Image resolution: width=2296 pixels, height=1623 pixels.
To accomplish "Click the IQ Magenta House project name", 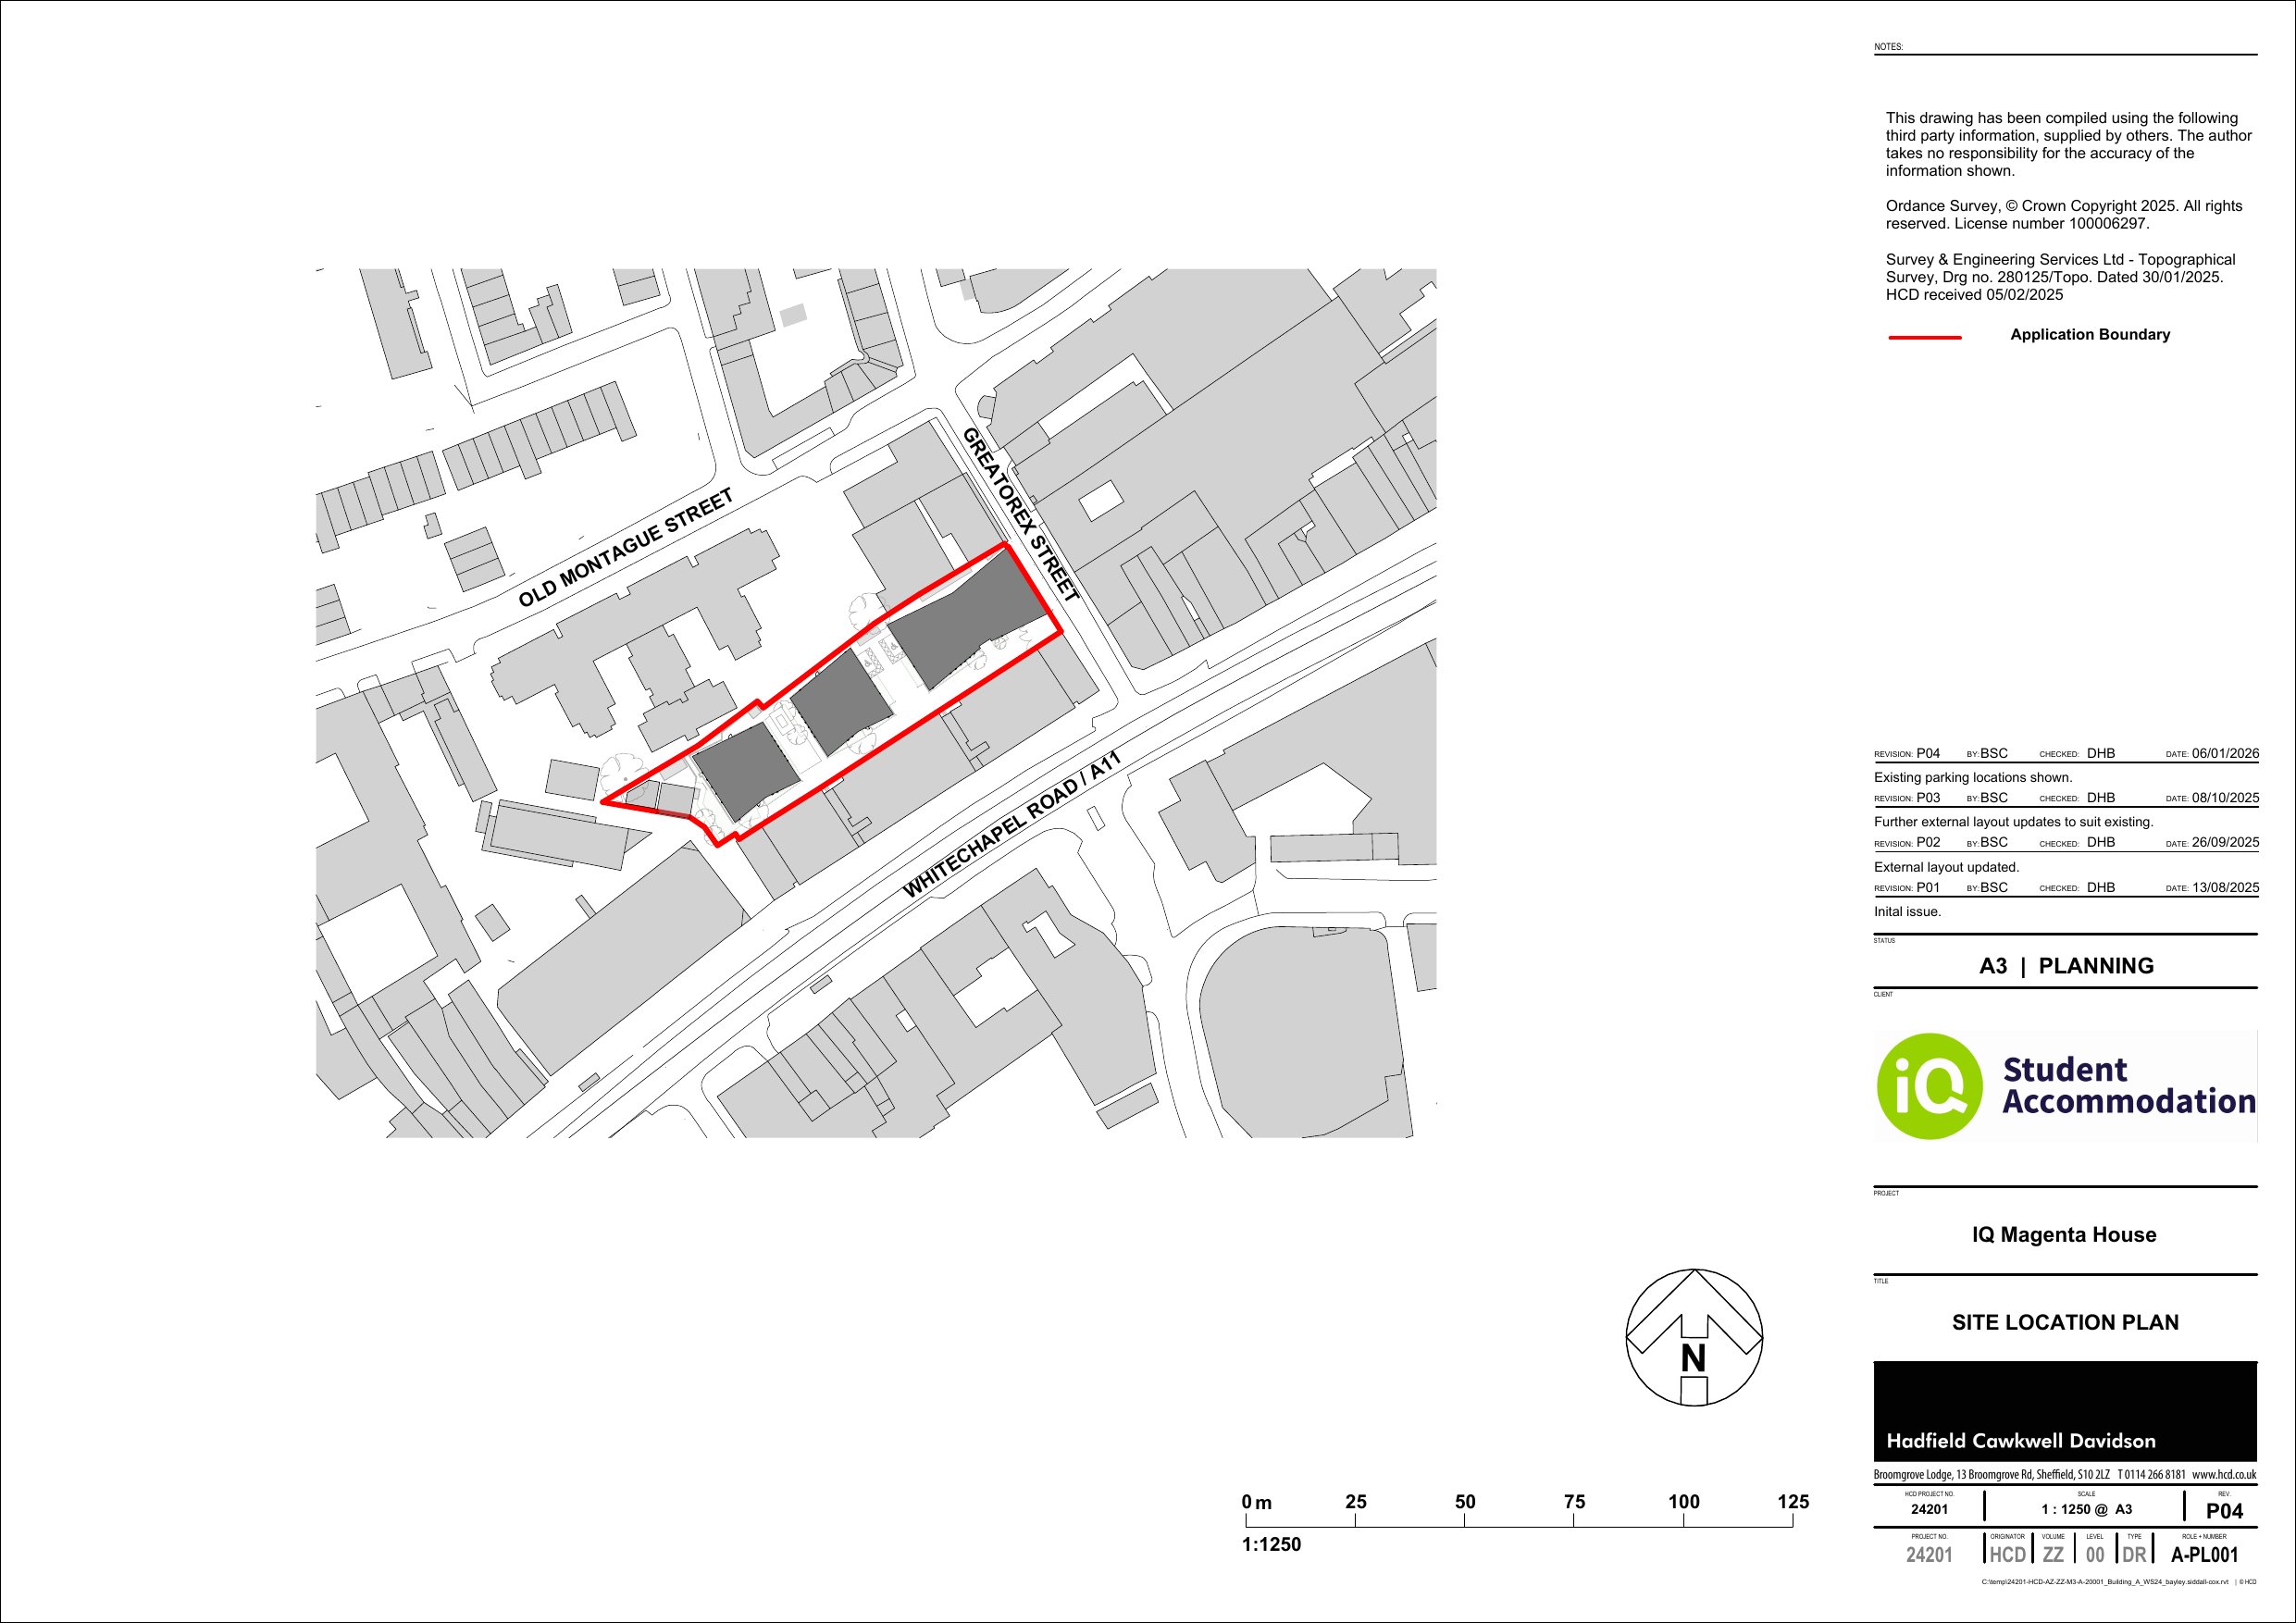I will tap(2064, 1234).
